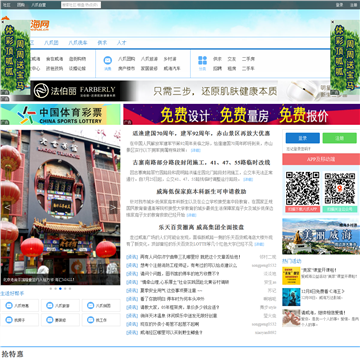Click the 热门活动 section heading
Screen dimensions: 360x360
(x=292, y=261)
